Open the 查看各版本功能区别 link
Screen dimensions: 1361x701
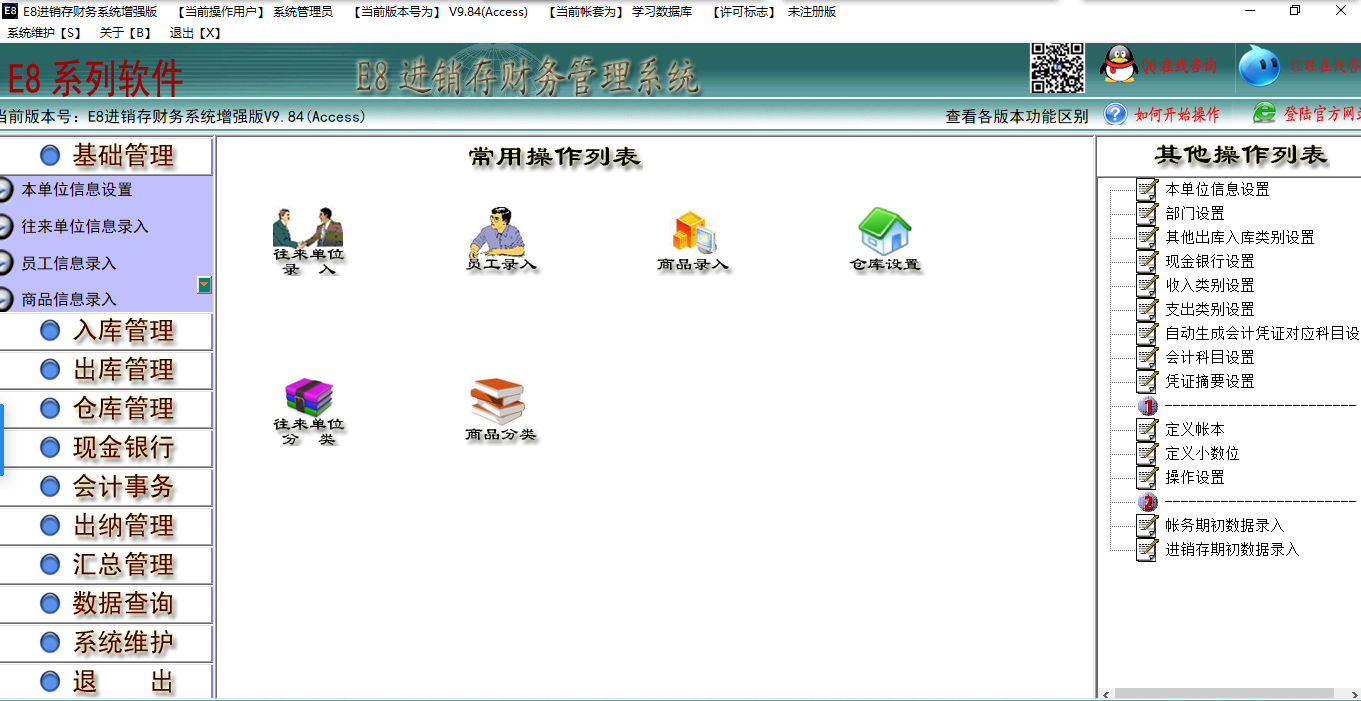click(x=1017, y=116)
